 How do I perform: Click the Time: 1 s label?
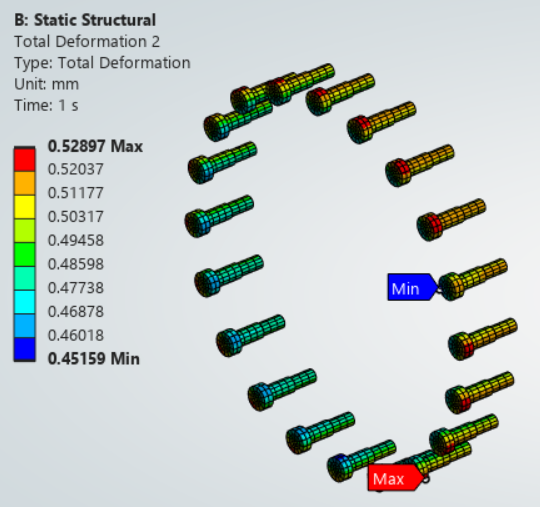point(46,105)
